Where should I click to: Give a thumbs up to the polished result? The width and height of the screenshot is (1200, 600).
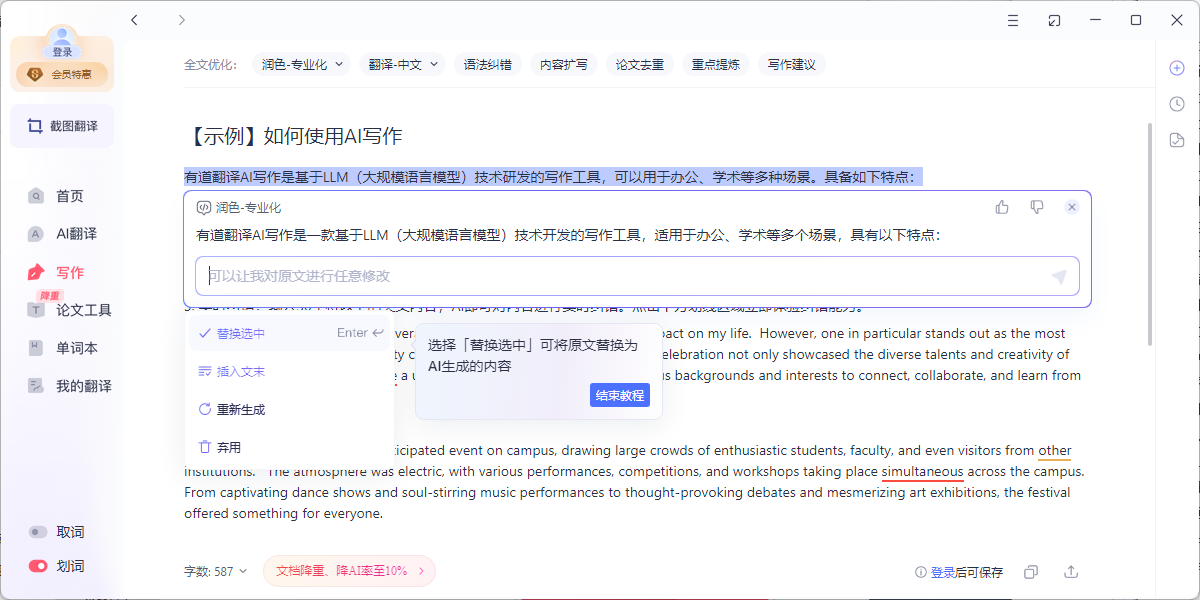pos(1002,206)
